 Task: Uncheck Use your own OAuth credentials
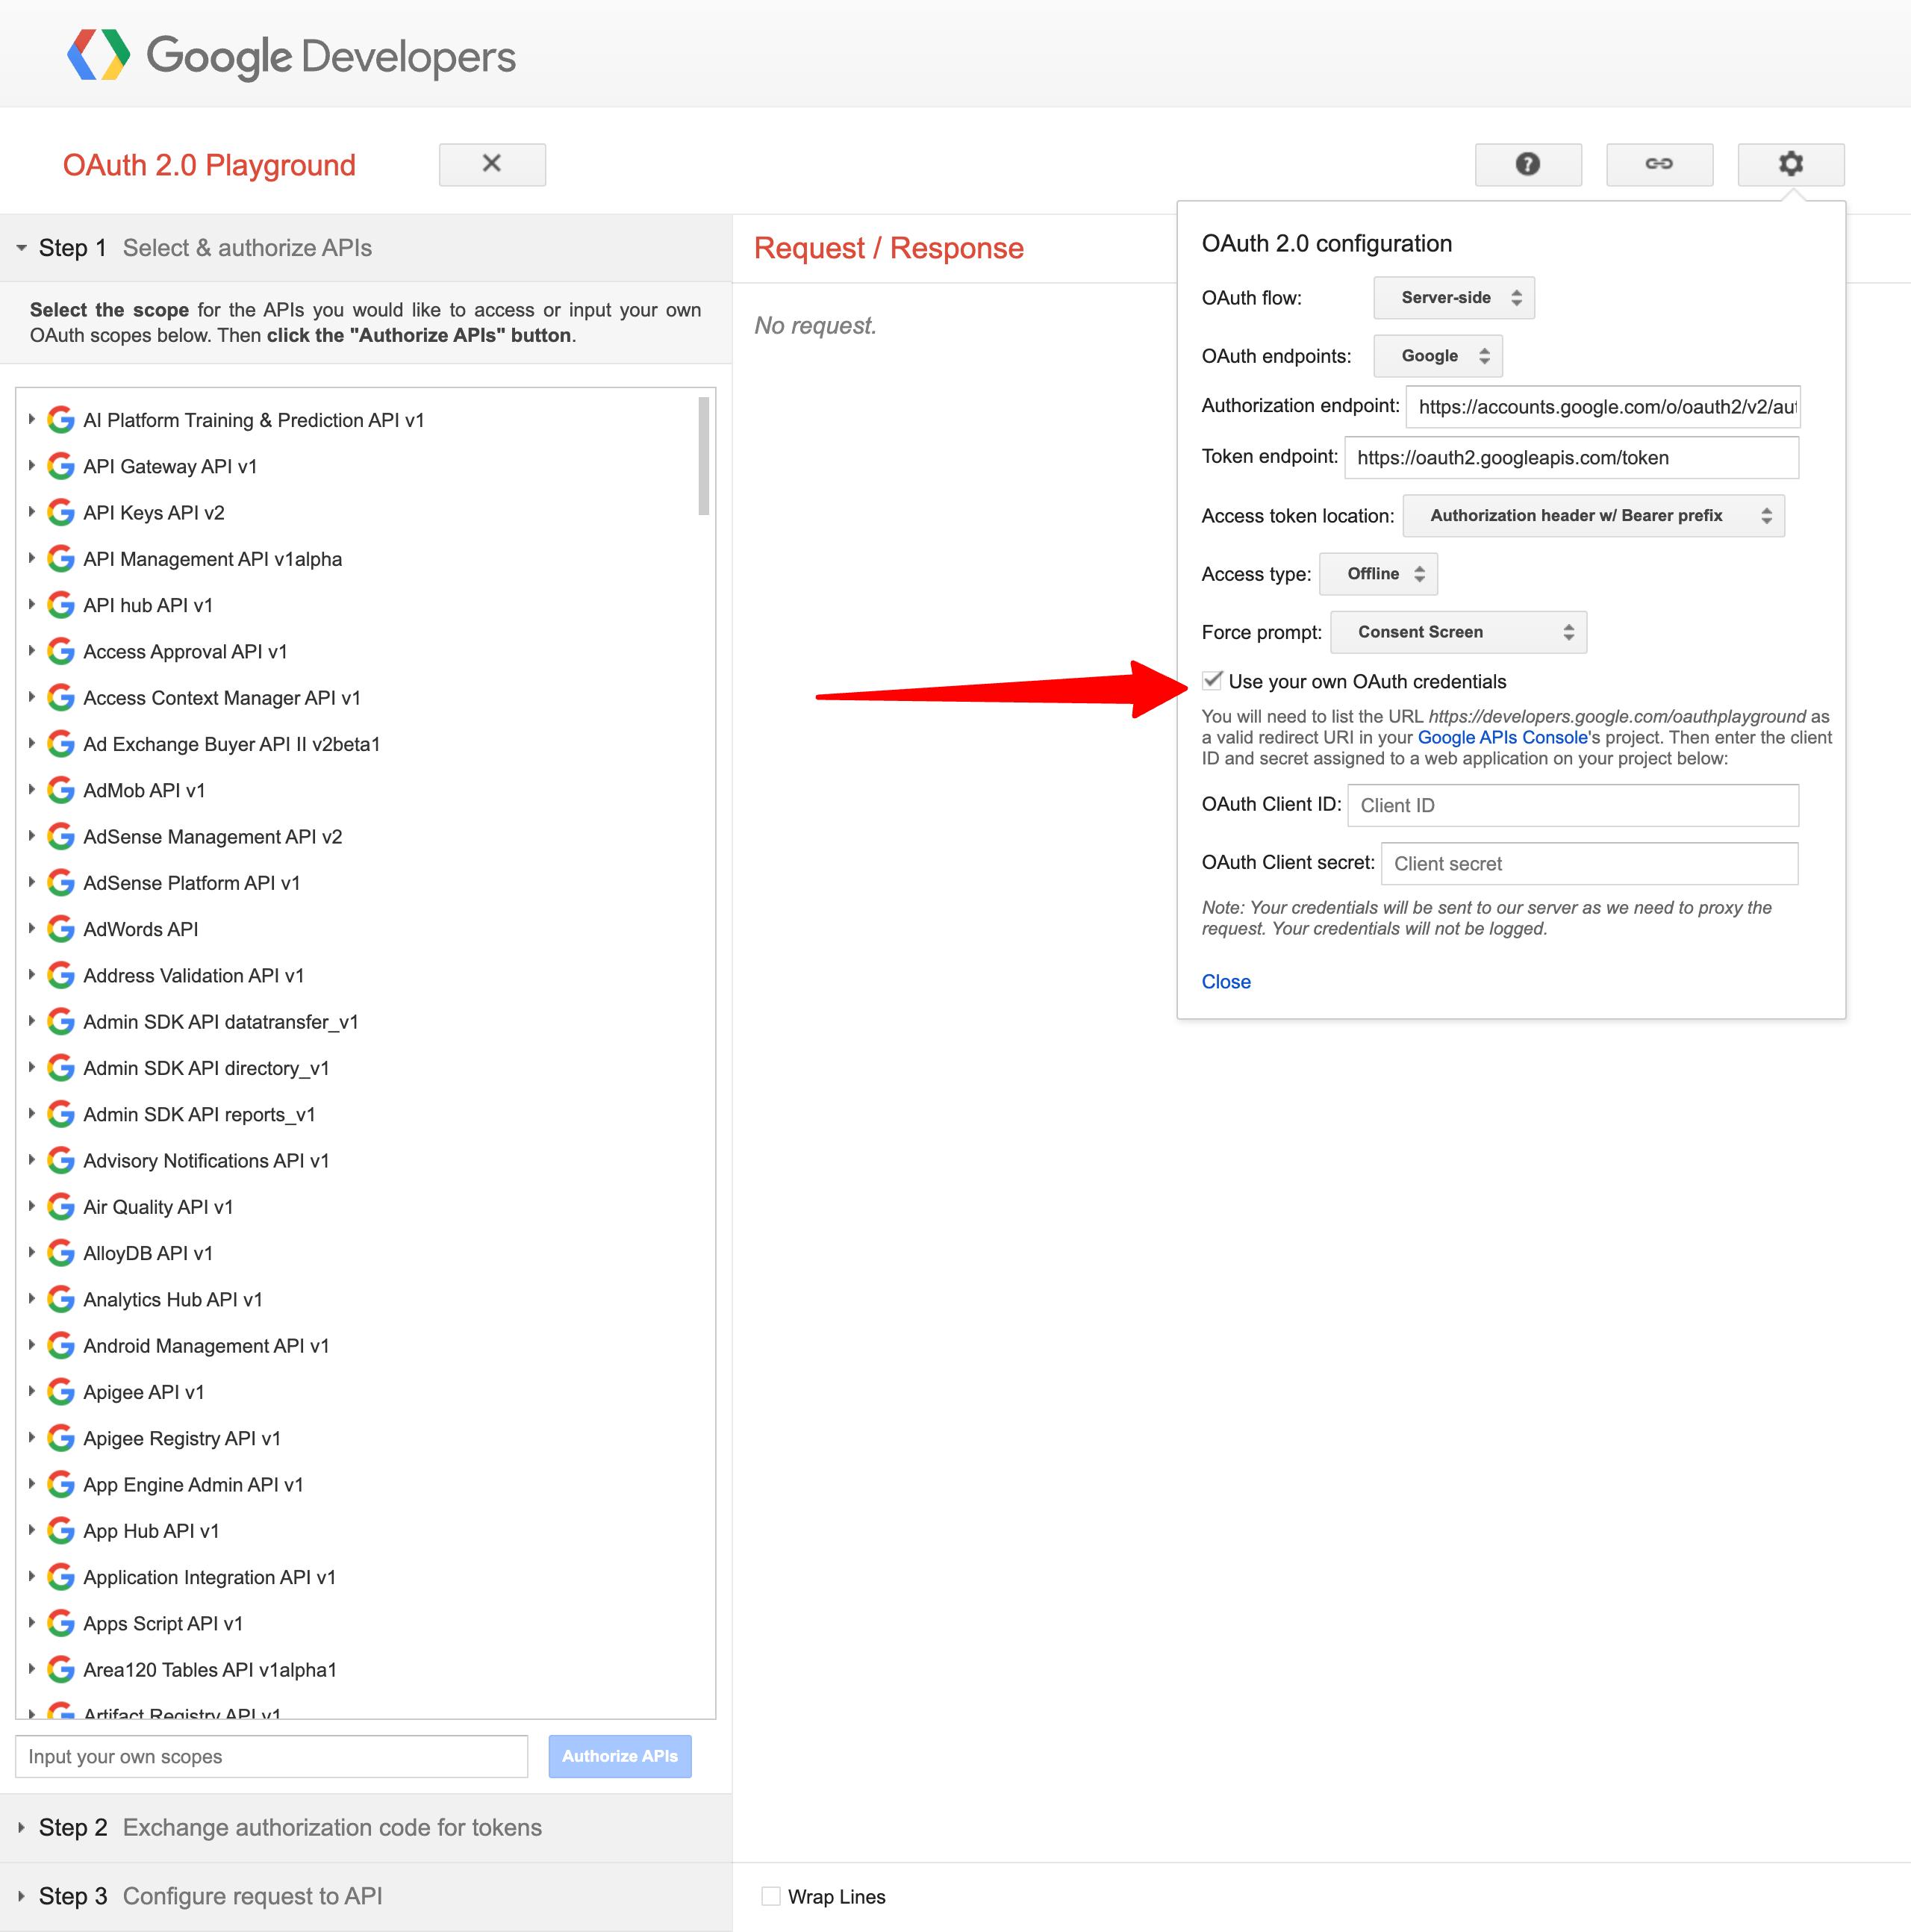pos(1212,681)
